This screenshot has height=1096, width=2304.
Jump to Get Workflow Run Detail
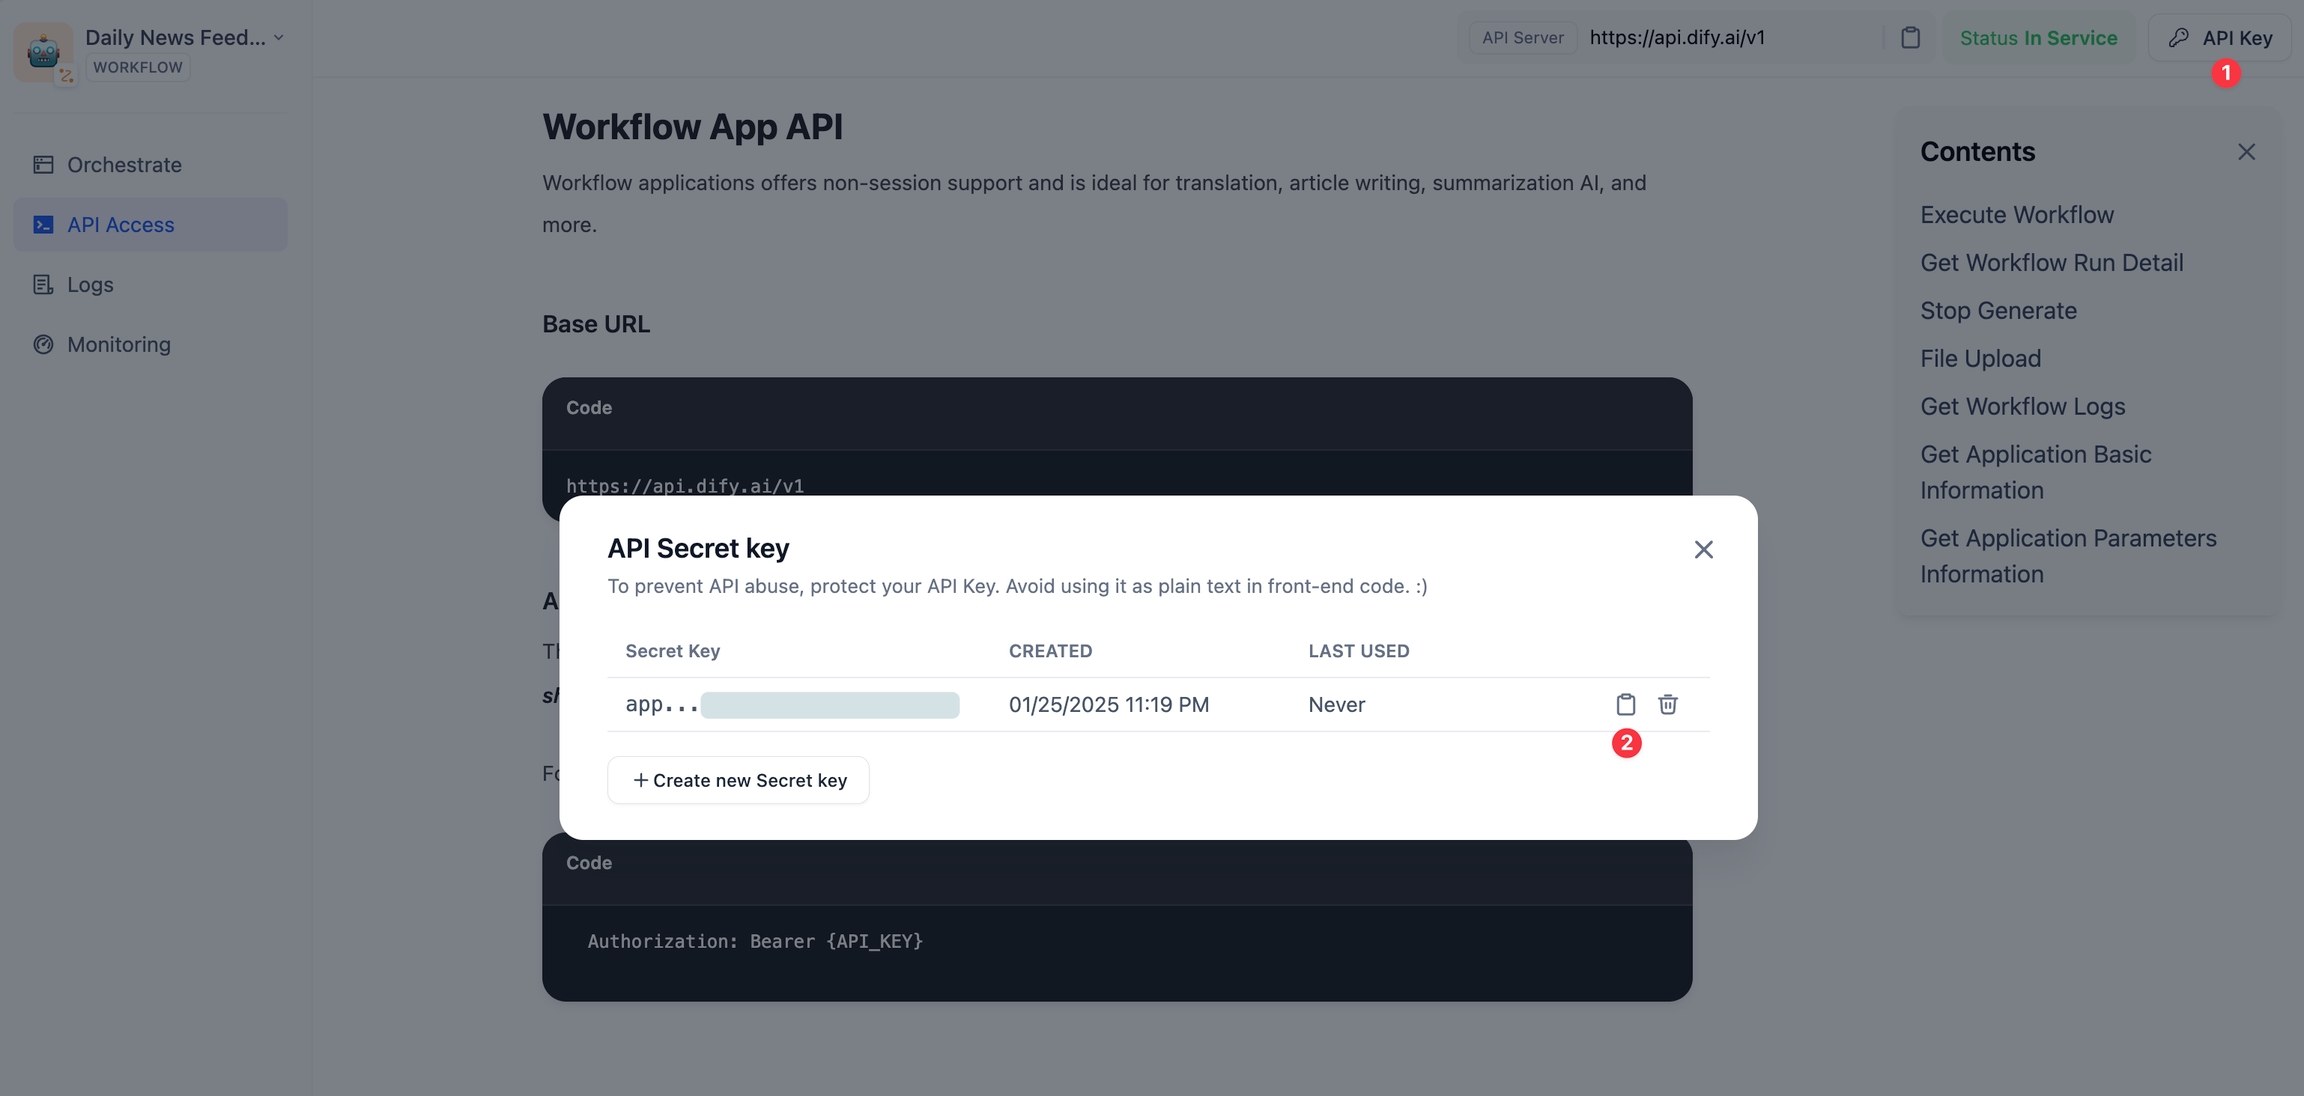point(2051,262)
